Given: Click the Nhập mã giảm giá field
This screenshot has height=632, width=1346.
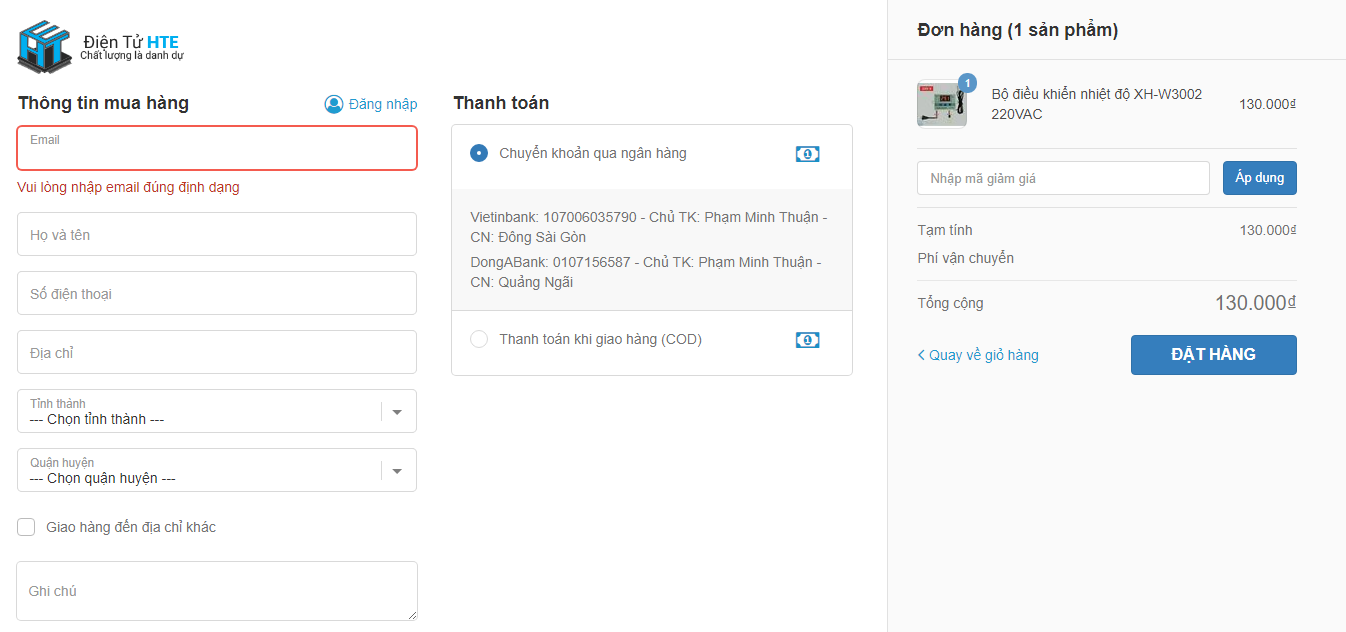Looking at the screenshot, I should click(x=1063, y=178).
